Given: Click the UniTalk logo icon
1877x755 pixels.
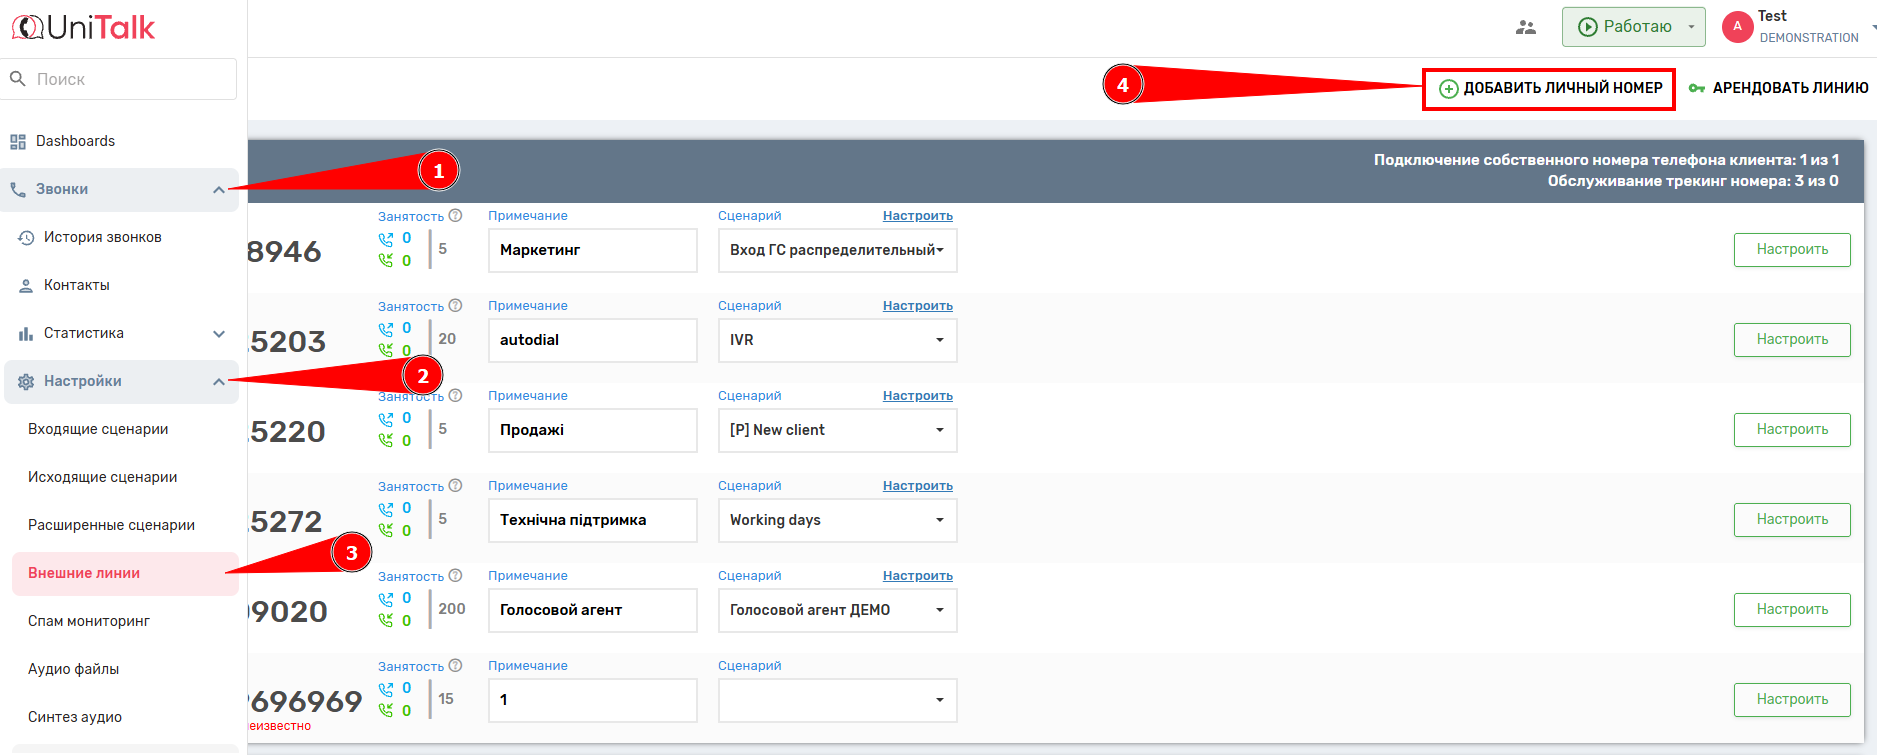Looking at the screenshot, I should [27, 27].
